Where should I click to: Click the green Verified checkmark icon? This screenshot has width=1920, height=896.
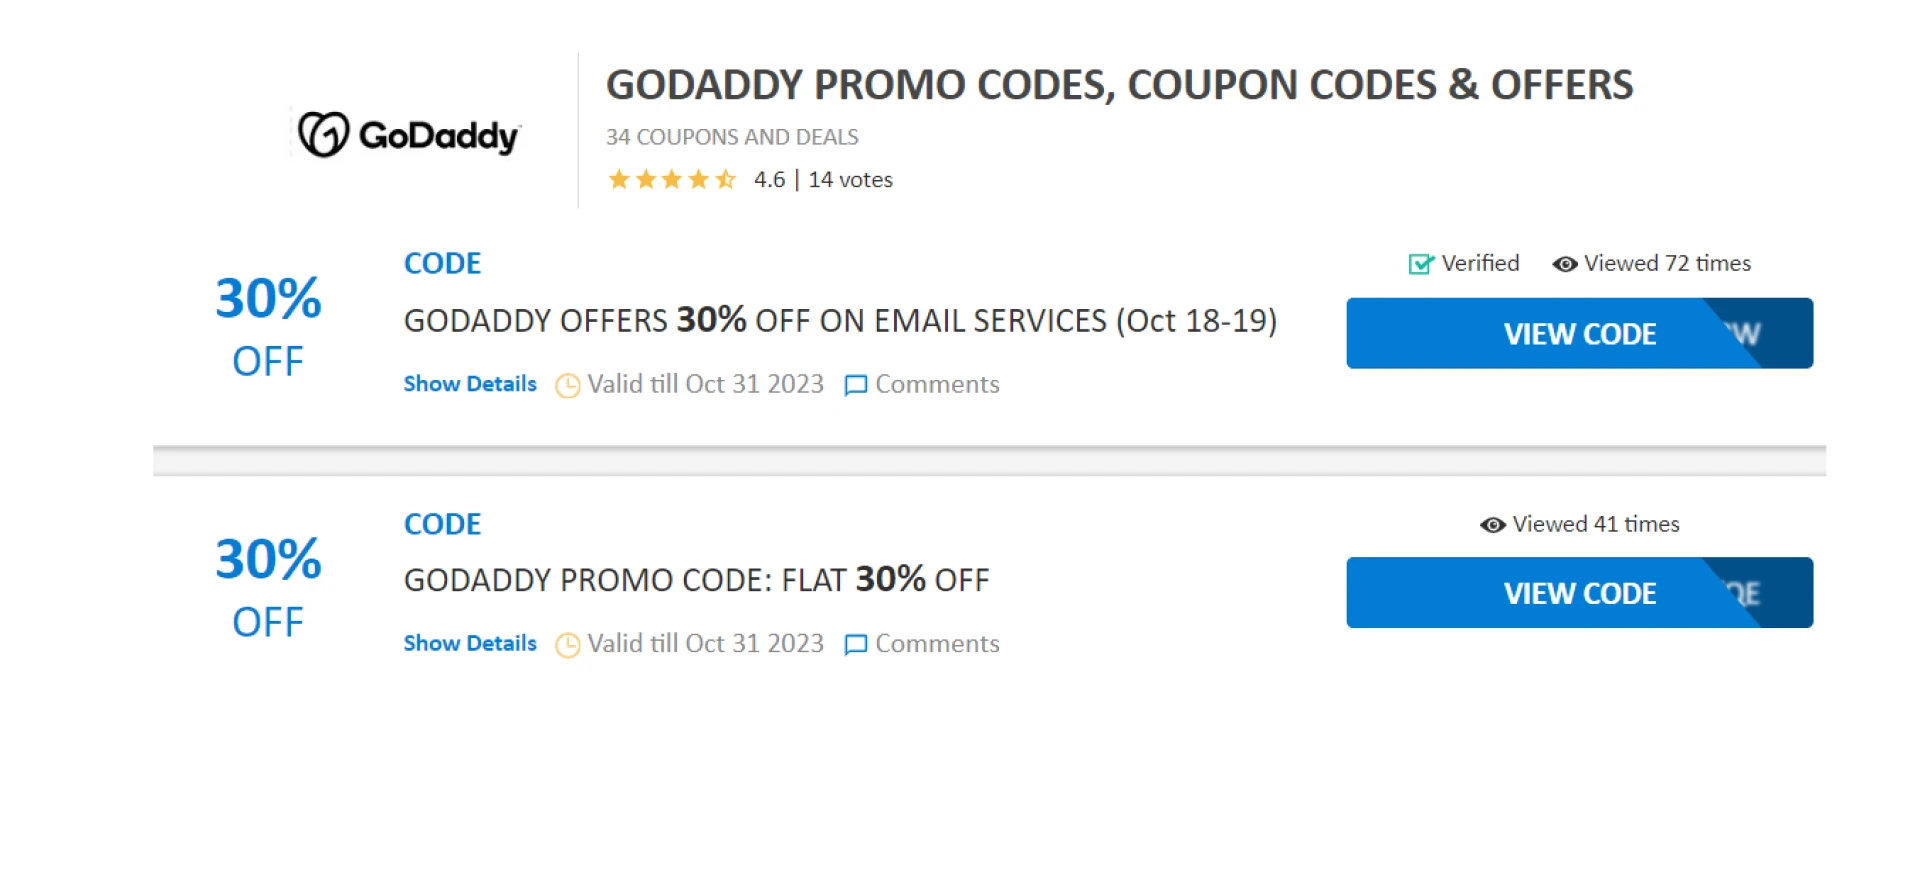point(1420,264)
